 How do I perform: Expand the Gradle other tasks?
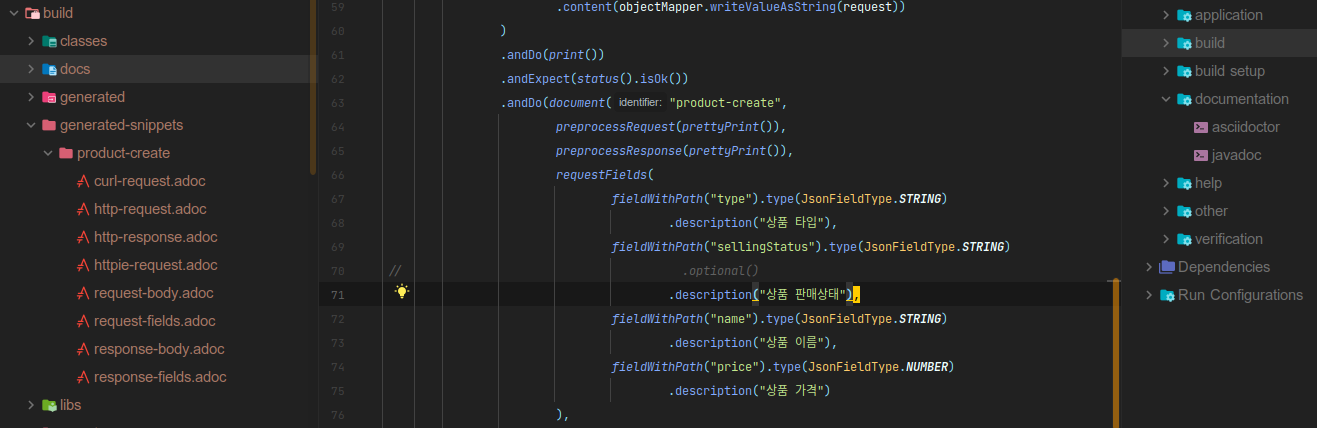(x=1166, y=211)
